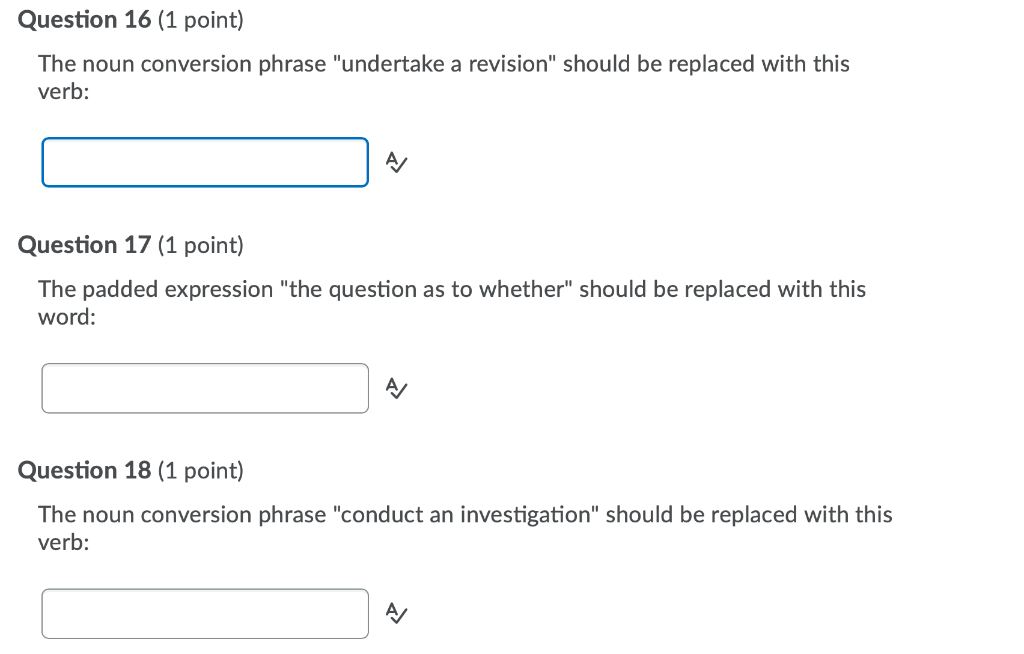
Task: Run spelling check on the 'conduct an investigation' answer
Action: pos(395,613)
